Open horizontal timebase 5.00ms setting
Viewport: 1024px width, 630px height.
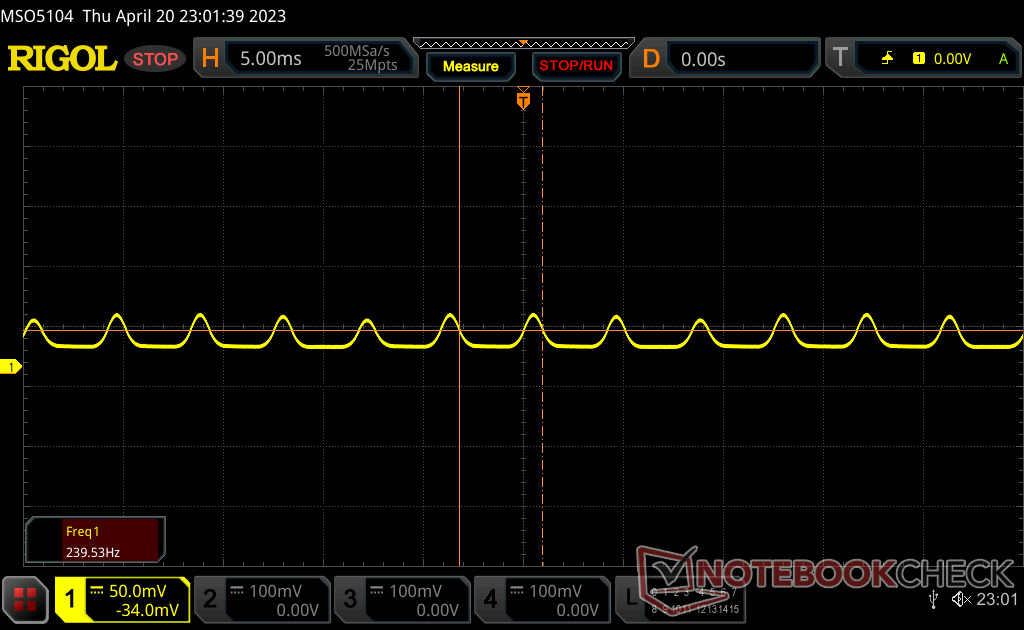click(x=305, y=58)
